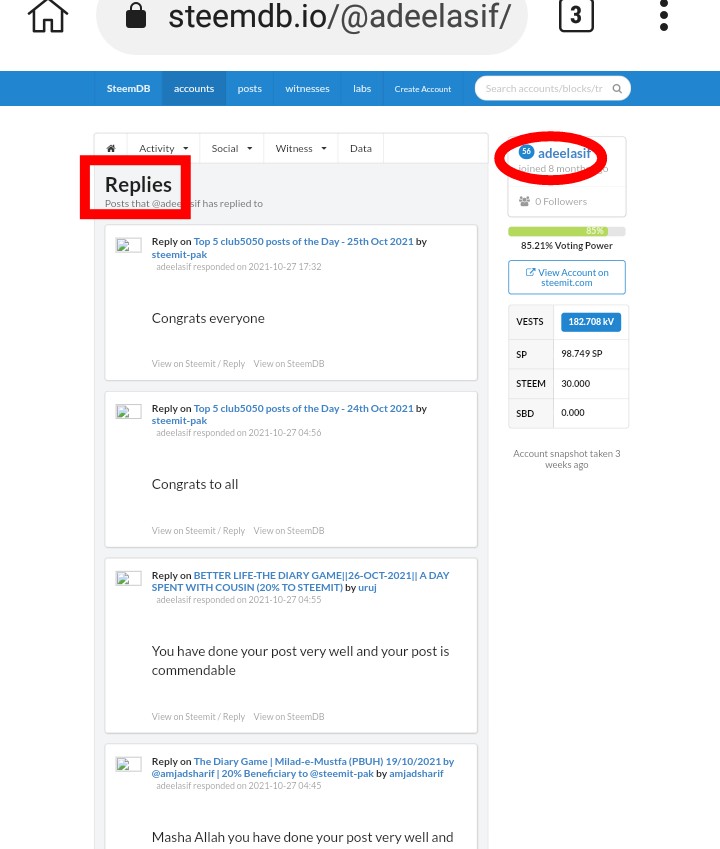Expand the Witness dropdown

click(301, 148)
